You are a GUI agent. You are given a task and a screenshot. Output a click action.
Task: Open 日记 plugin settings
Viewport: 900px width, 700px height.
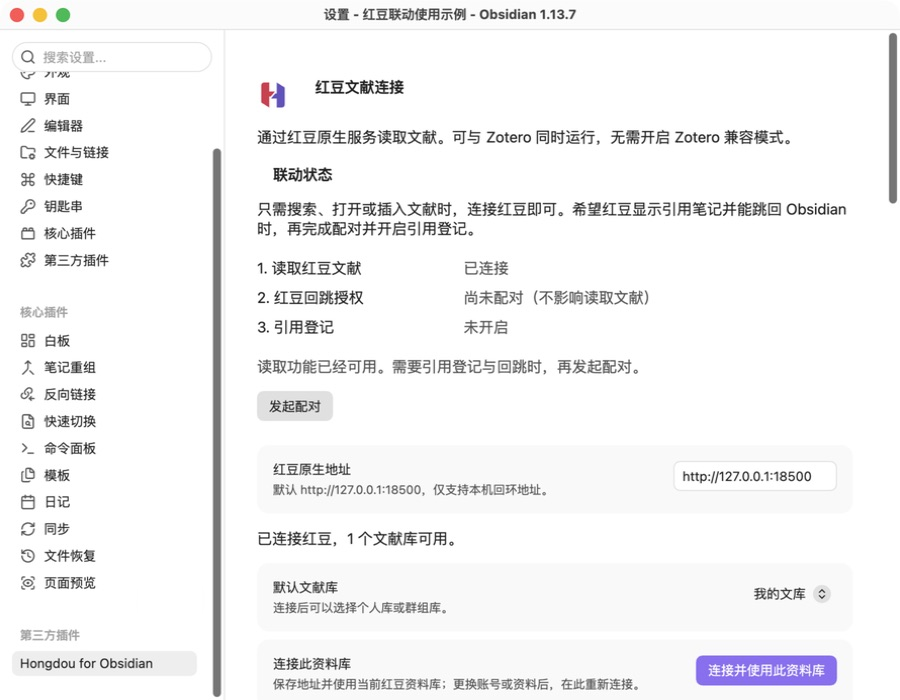[x=104, y=503]
